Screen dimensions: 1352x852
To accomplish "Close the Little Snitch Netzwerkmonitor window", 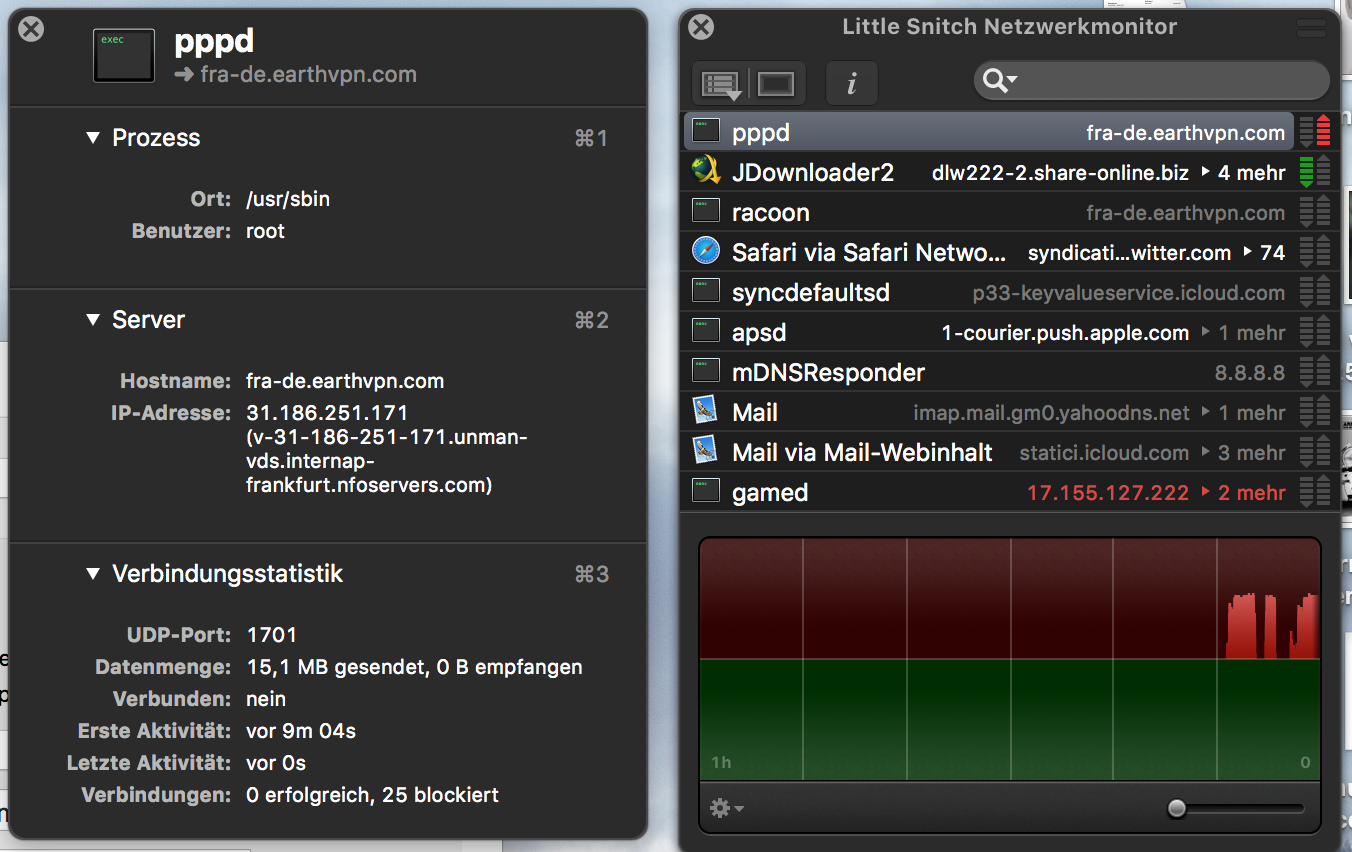I will click(702, 27).
